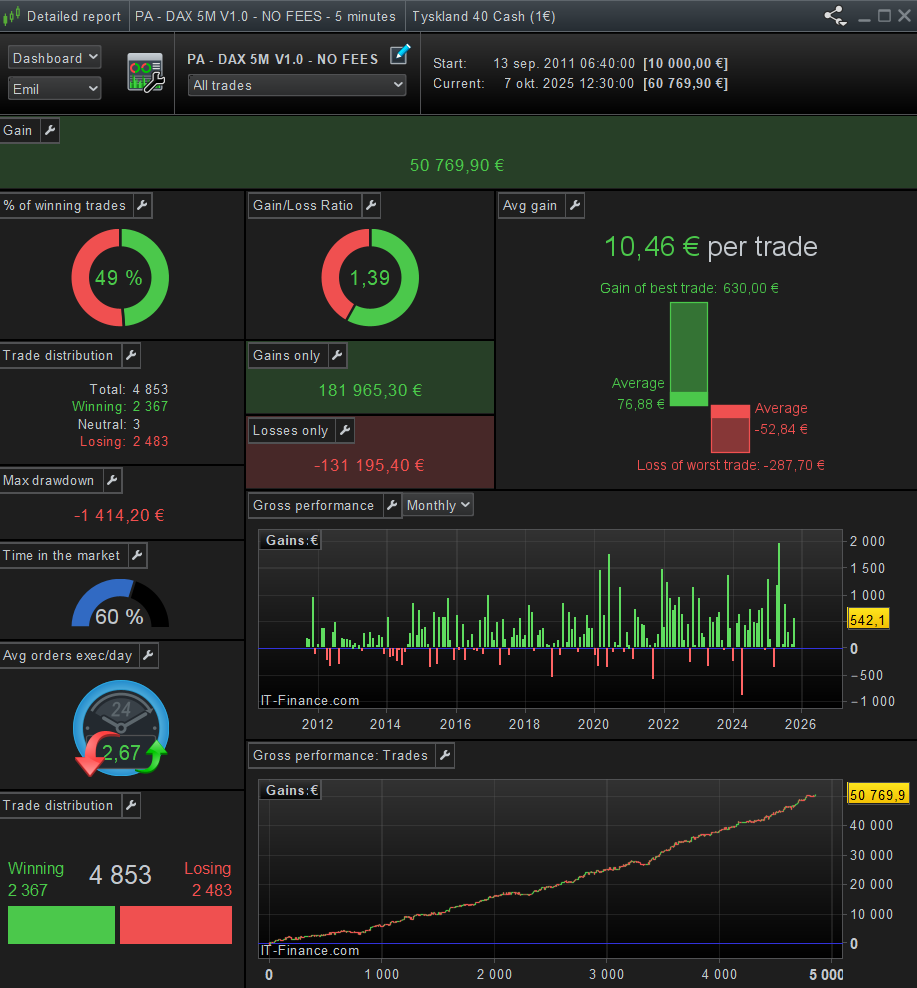Viewport: 917px width, 988px height.
Task: Open the Emil dropdown selector
Action: (x=55, y=89)
